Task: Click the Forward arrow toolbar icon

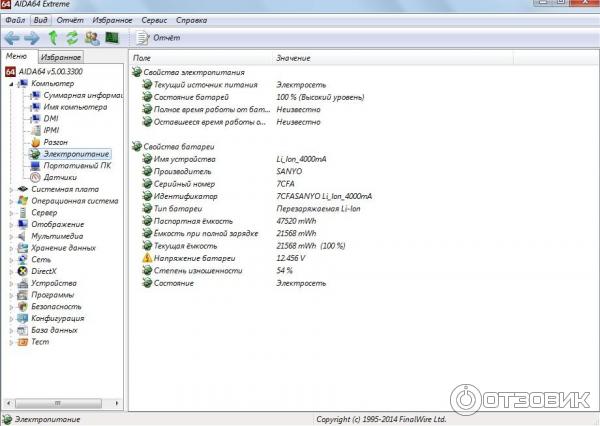Action: pos(32,38)
